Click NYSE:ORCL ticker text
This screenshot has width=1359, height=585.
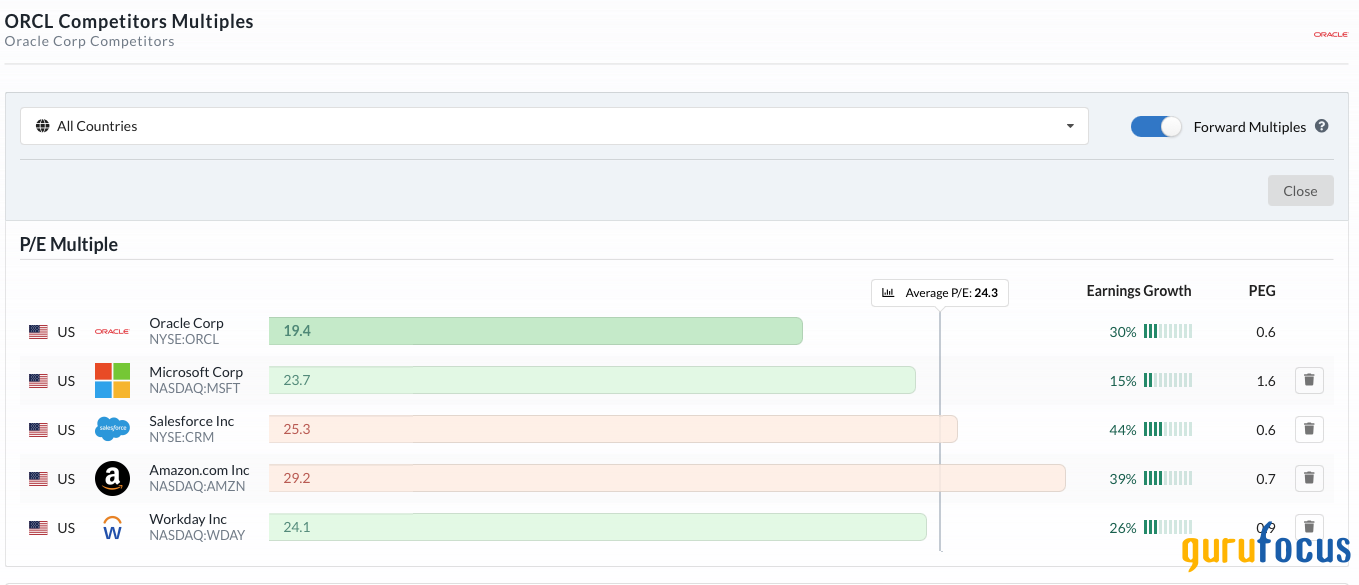pyautogui.click(x=184, y=339)
